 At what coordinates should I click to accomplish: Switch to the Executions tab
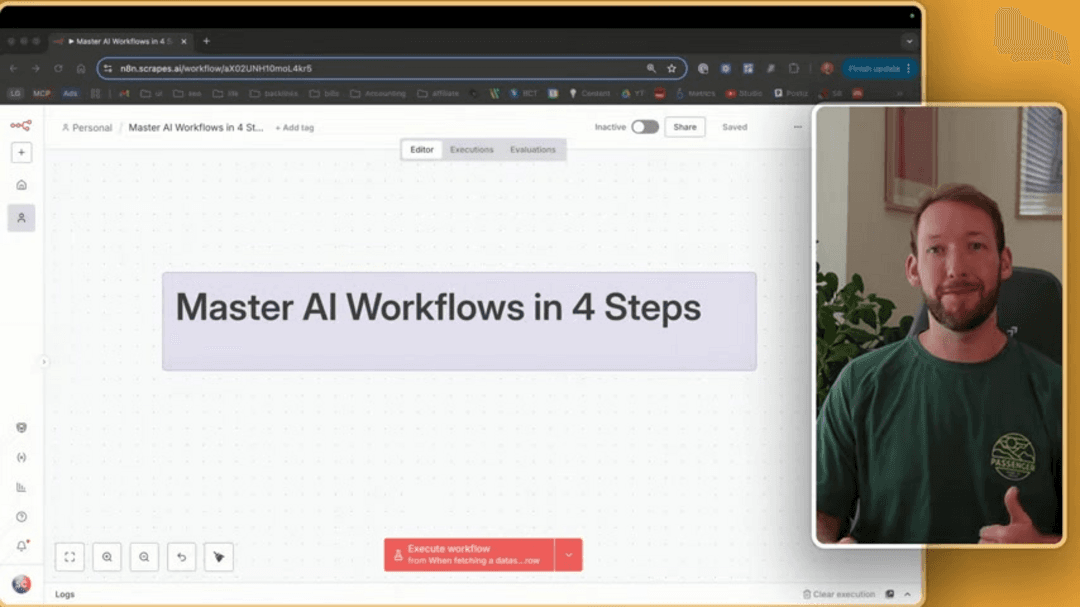click(471, 149)
